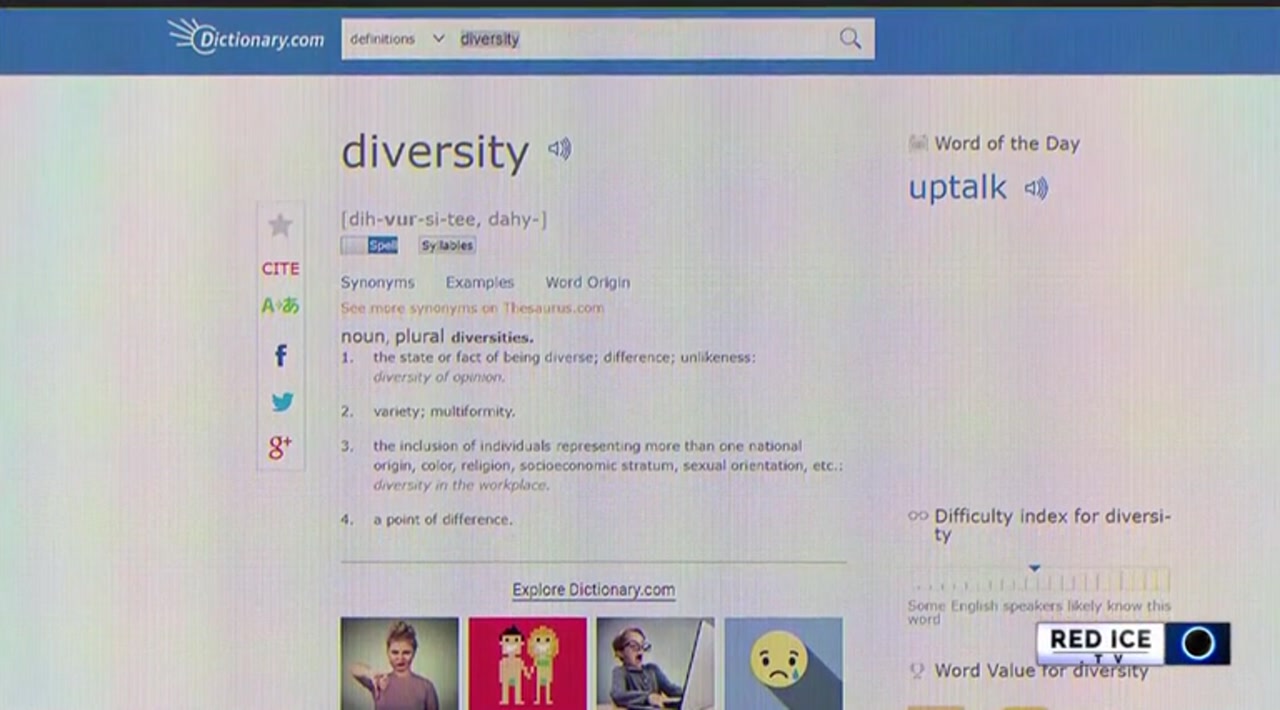Toggle the Syllables display button

pos(447,246)
